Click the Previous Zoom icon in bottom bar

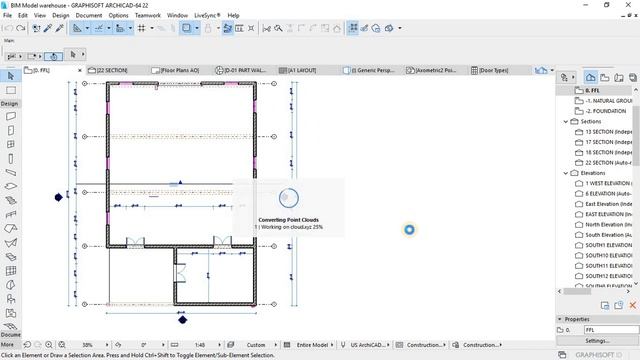point(27,345)
